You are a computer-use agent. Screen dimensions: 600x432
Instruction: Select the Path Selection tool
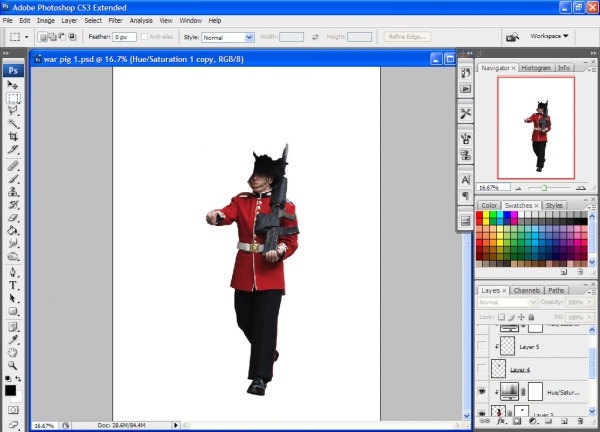(x=13, y=298)
